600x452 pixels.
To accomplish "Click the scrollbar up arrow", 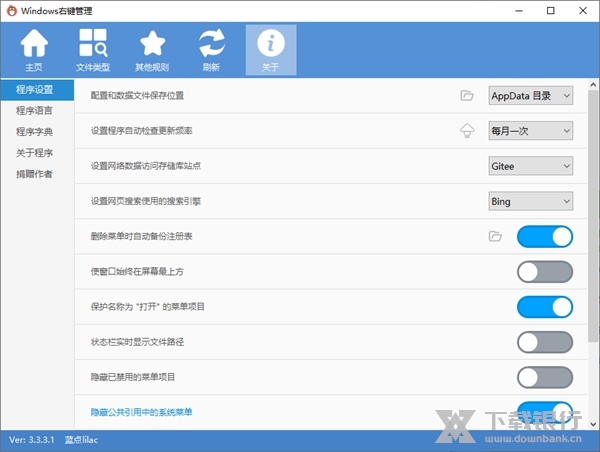I will [593, 84].
